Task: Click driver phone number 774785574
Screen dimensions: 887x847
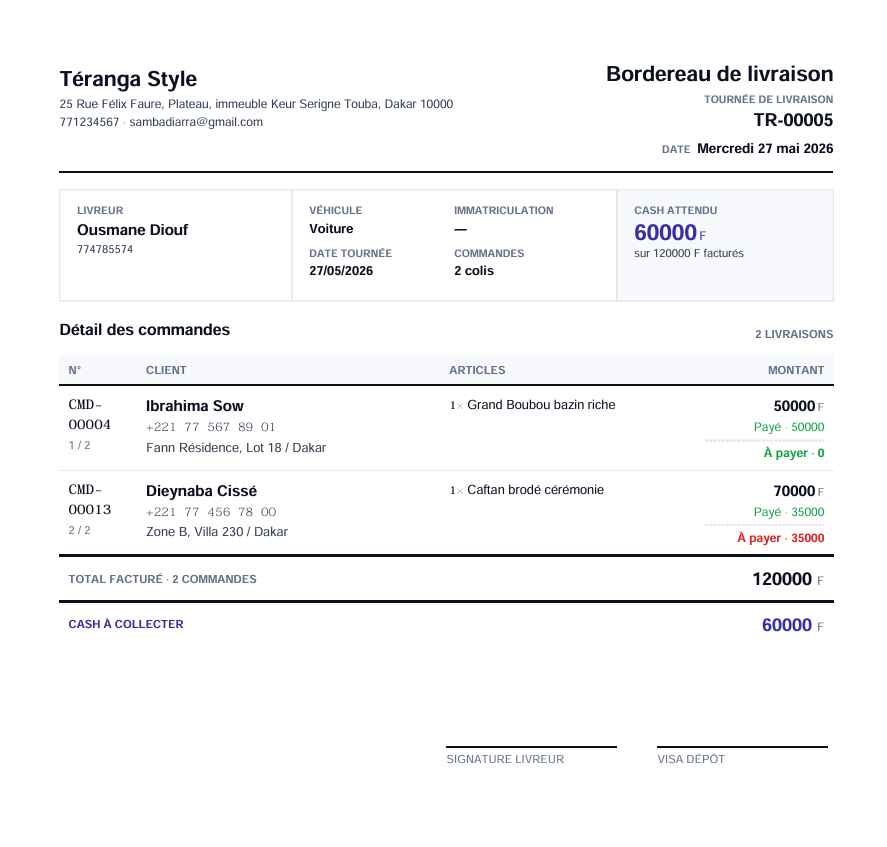Action: pos(105,250)
